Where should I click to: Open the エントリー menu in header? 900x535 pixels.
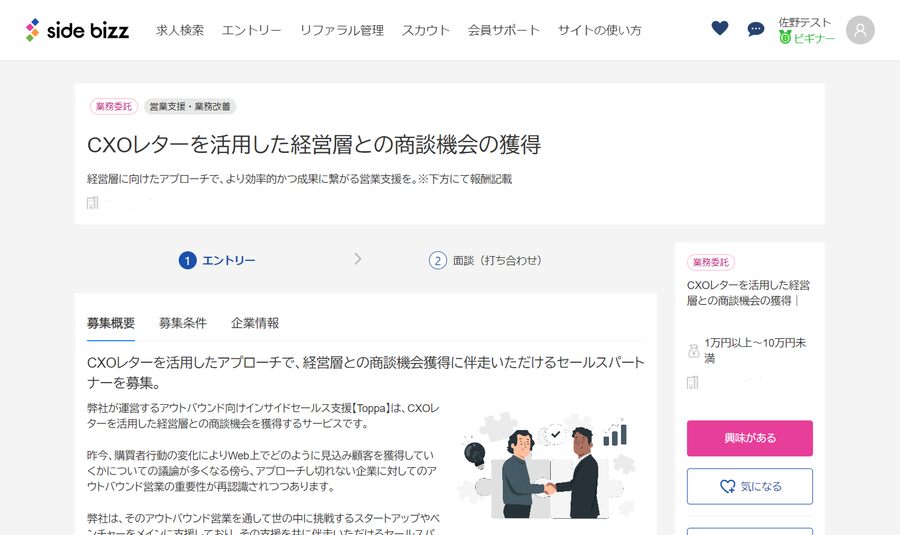coord(251,30)
